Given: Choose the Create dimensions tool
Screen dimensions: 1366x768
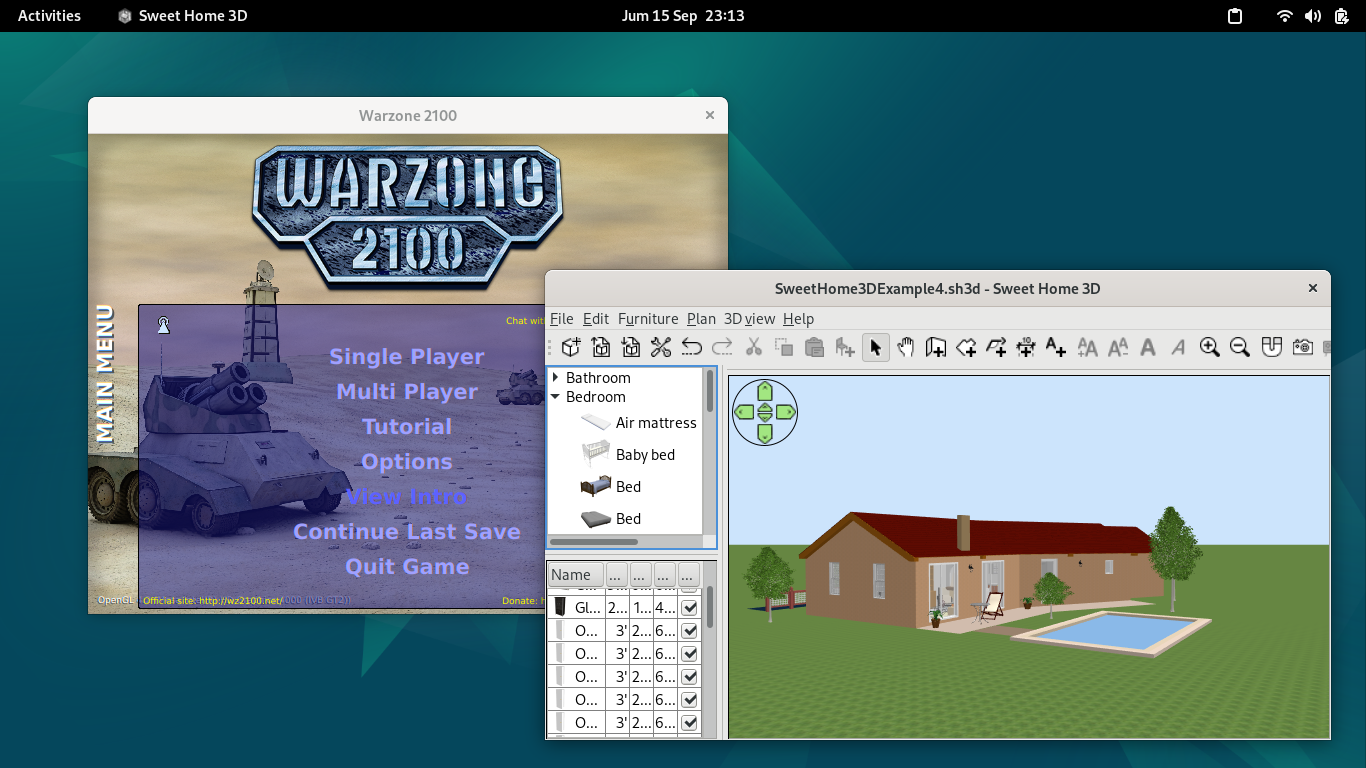Looking at the screenshot, I should click(x=1026, y=347).
